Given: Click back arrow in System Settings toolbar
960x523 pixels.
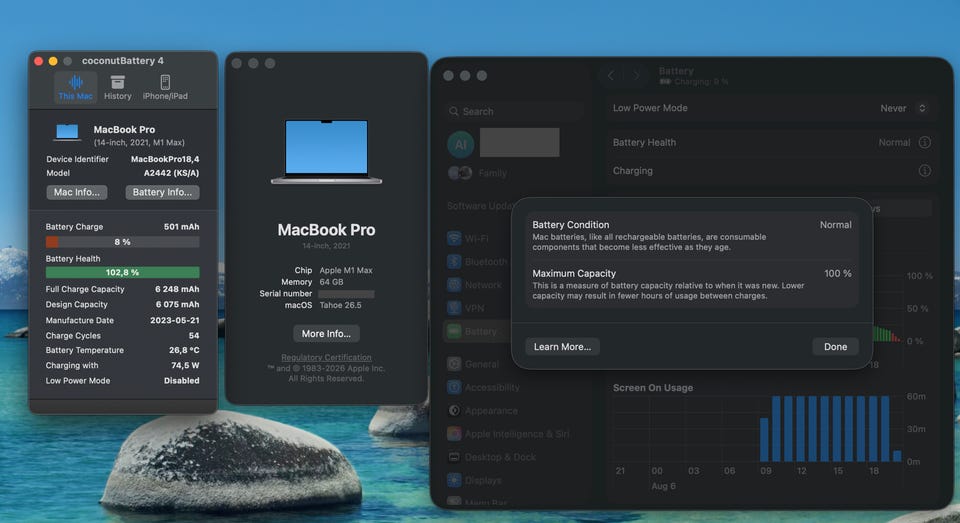Looking at the screenshot, I should point(610,75).
